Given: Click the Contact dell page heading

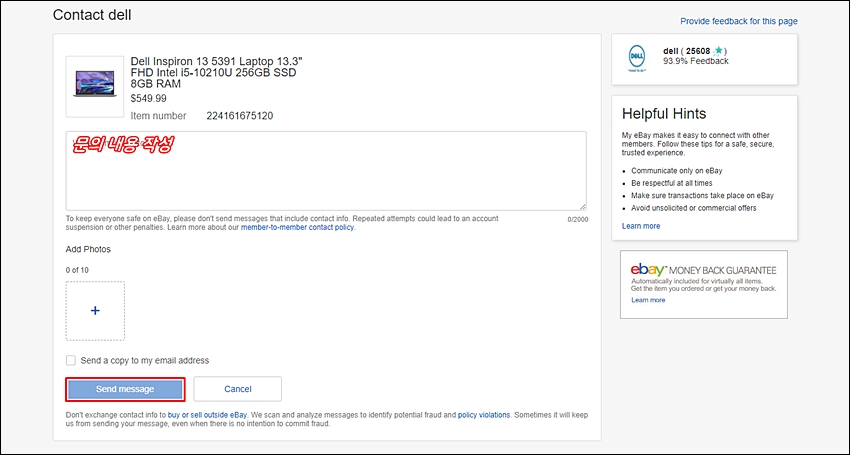Looking at the screenshot, I should pos(92,15).
